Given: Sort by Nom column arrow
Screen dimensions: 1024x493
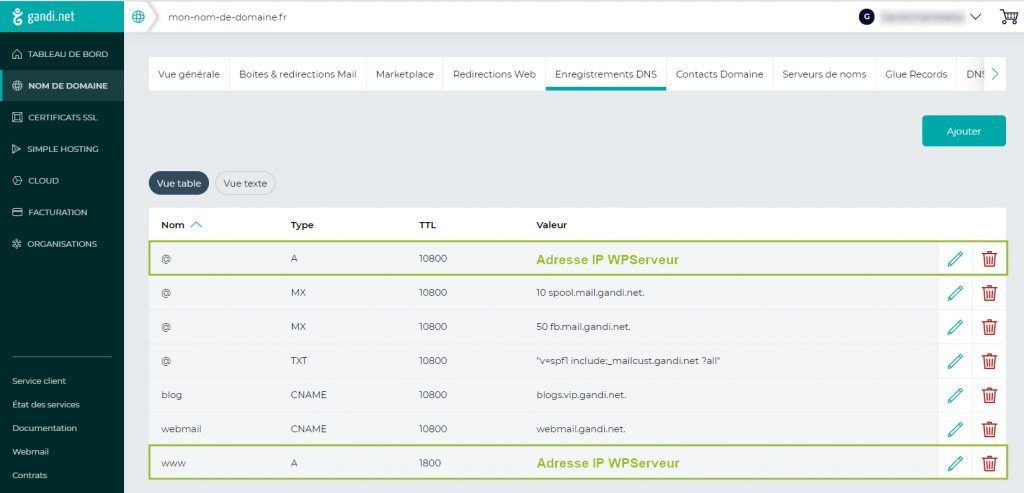Looking at the screenshot, I should coord(196,225).
